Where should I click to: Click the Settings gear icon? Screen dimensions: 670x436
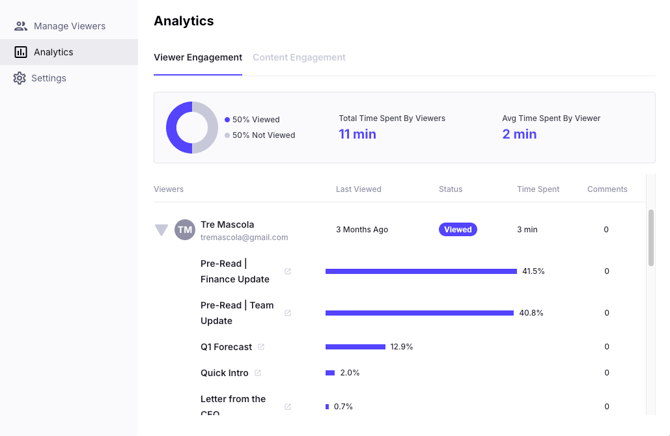(19, 78)
